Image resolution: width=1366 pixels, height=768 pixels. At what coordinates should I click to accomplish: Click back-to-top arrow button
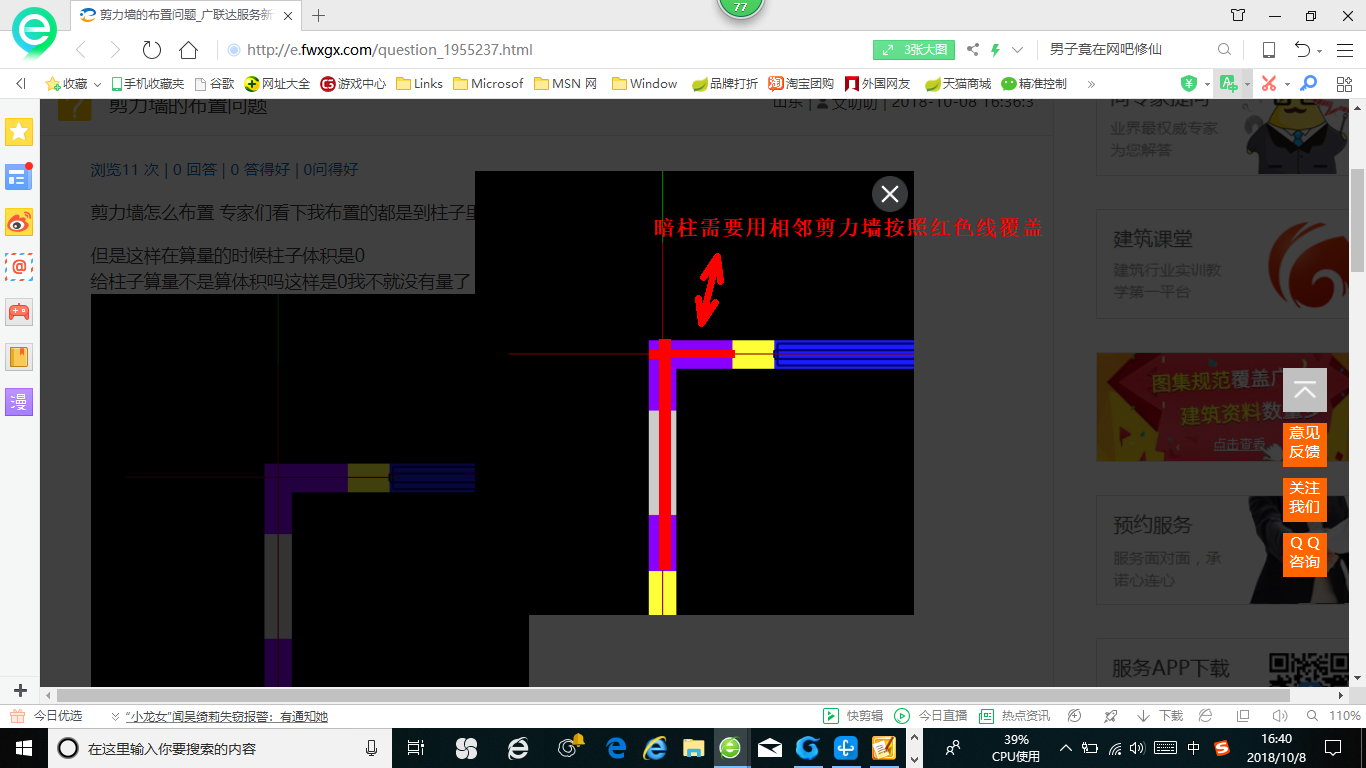click(1305, 390)
